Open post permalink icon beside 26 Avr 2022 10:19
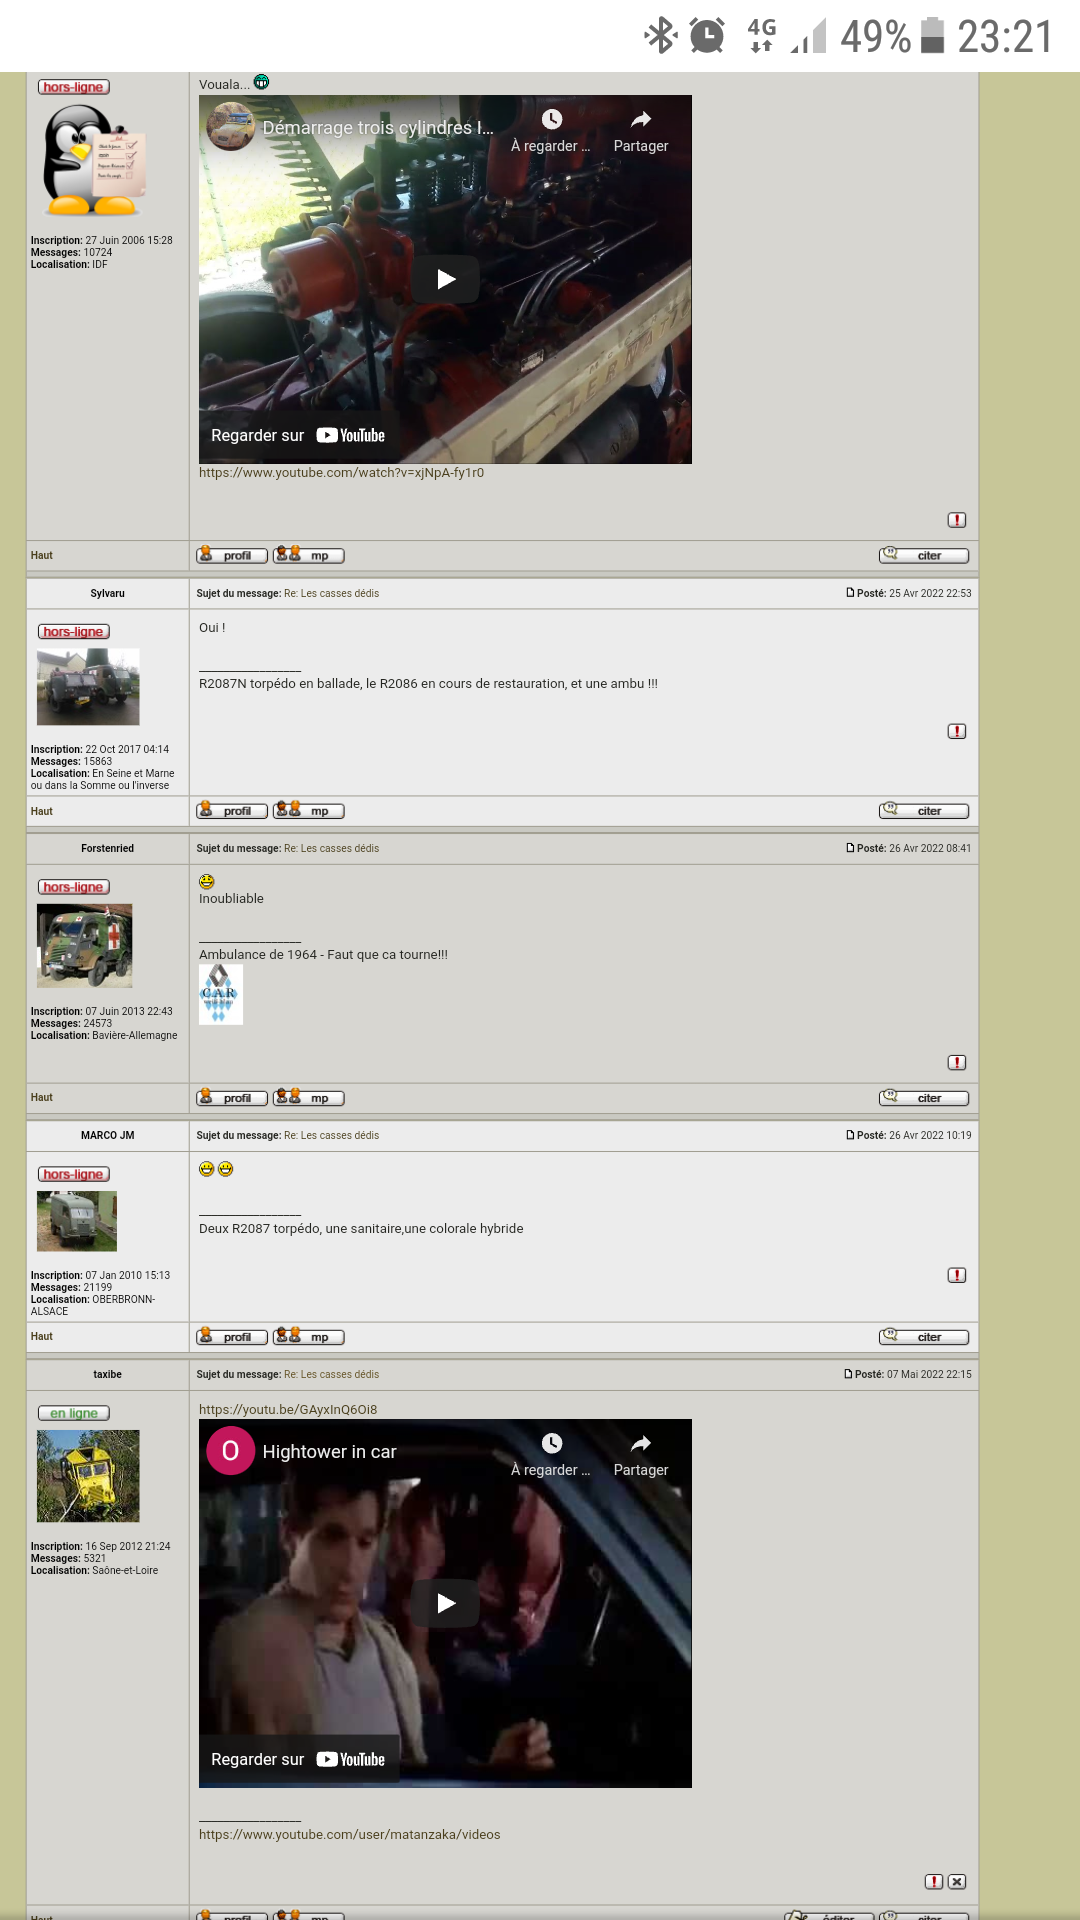This screenshot has height=1920, width=1080. 850,1135
